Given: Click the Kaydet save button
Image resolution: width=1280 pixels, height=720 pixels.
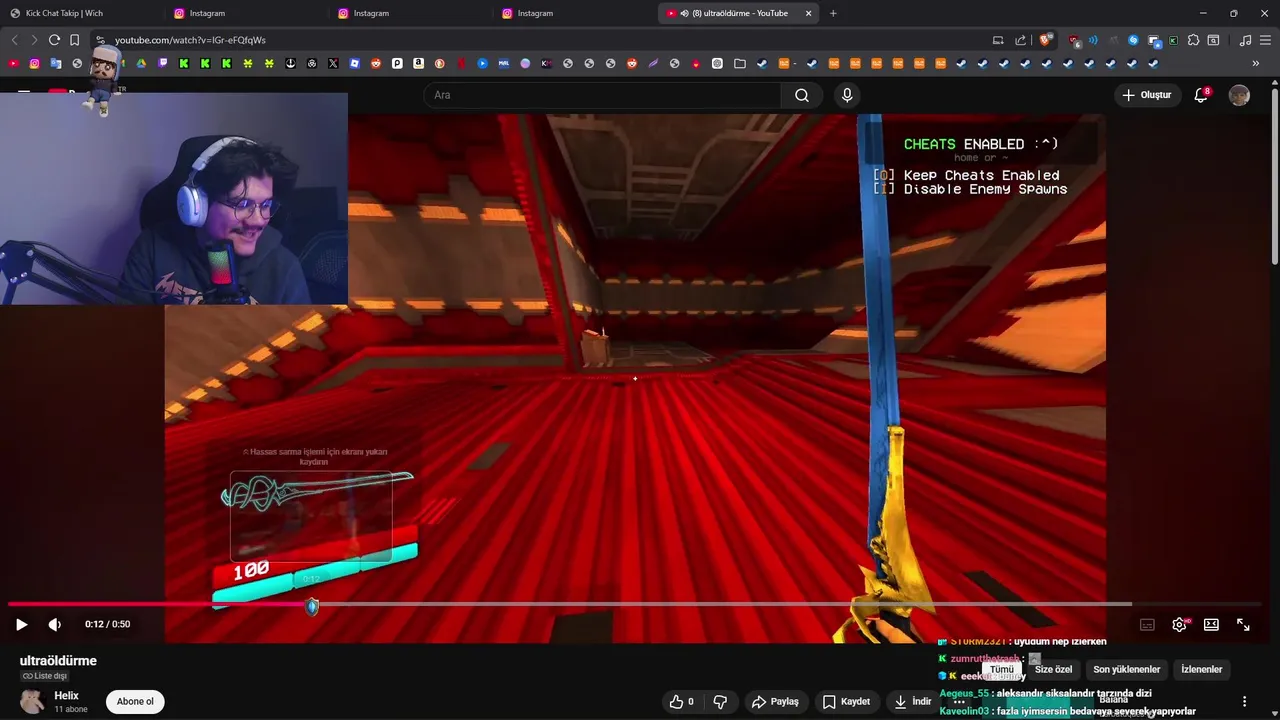Looking at the screenshot, I should [846, 701].
